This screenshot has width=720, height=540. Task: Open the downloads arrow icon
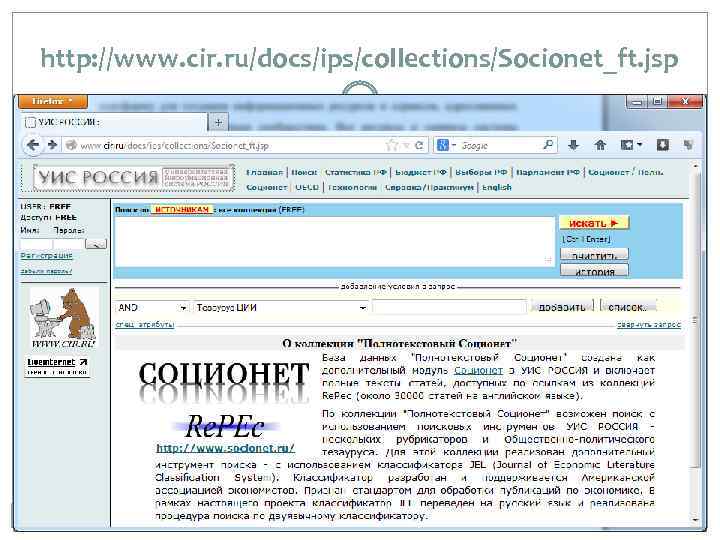574,146
